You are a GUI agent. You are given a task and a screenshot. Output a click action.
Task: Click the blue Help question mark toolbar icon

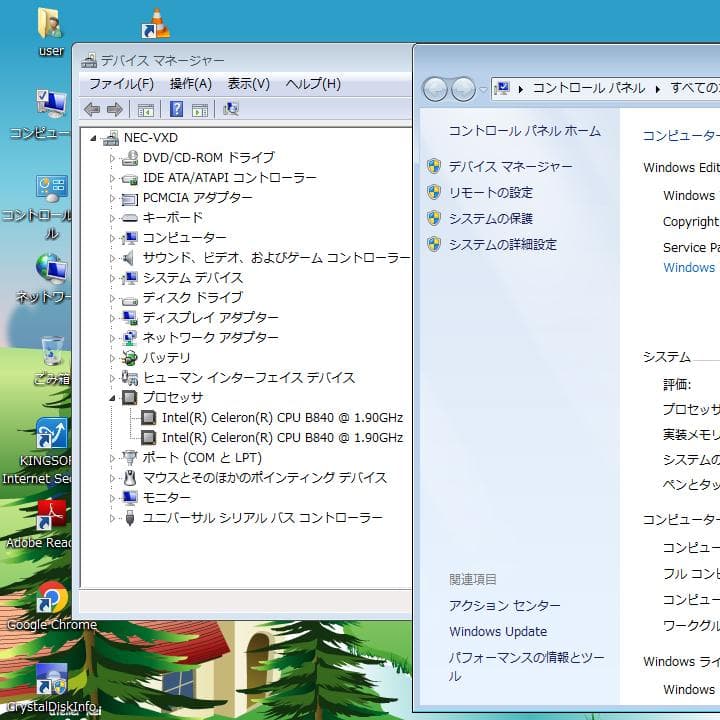pyautogui.click(x=176, y=109)
